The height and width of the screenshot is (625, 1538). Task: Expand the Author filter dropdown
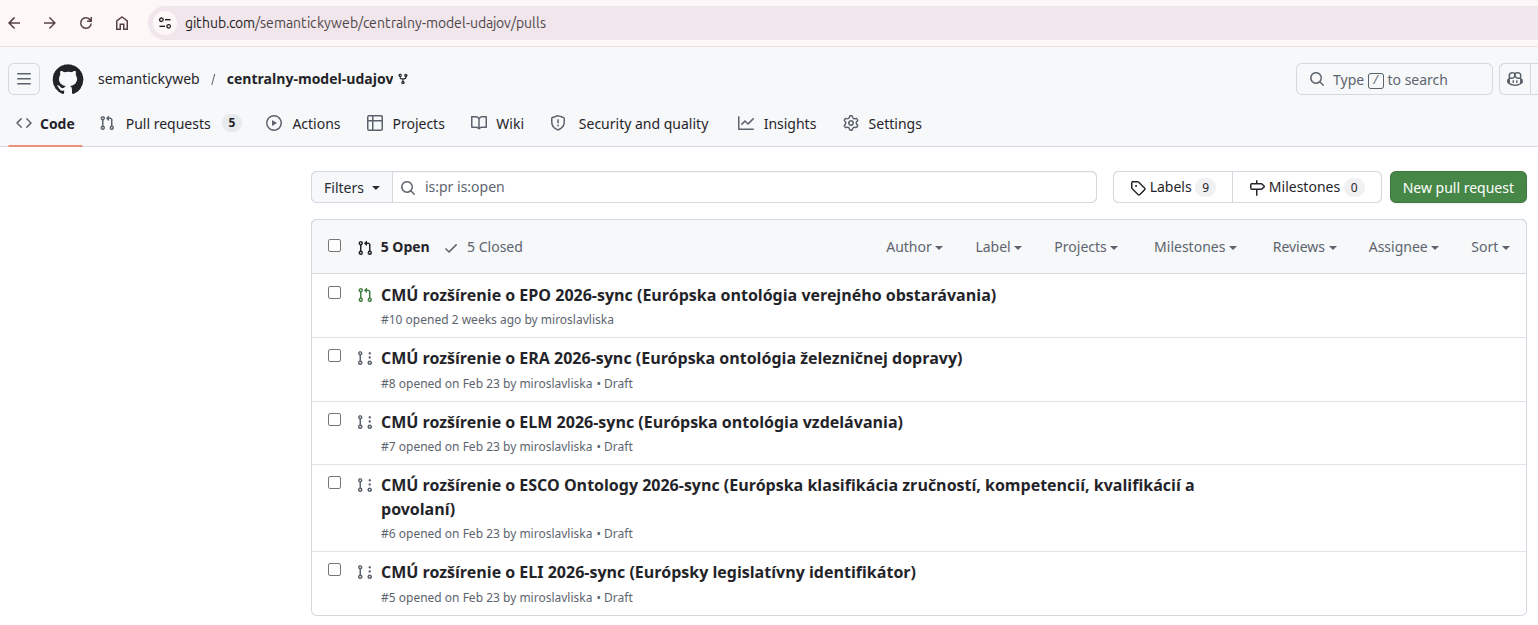913,247
